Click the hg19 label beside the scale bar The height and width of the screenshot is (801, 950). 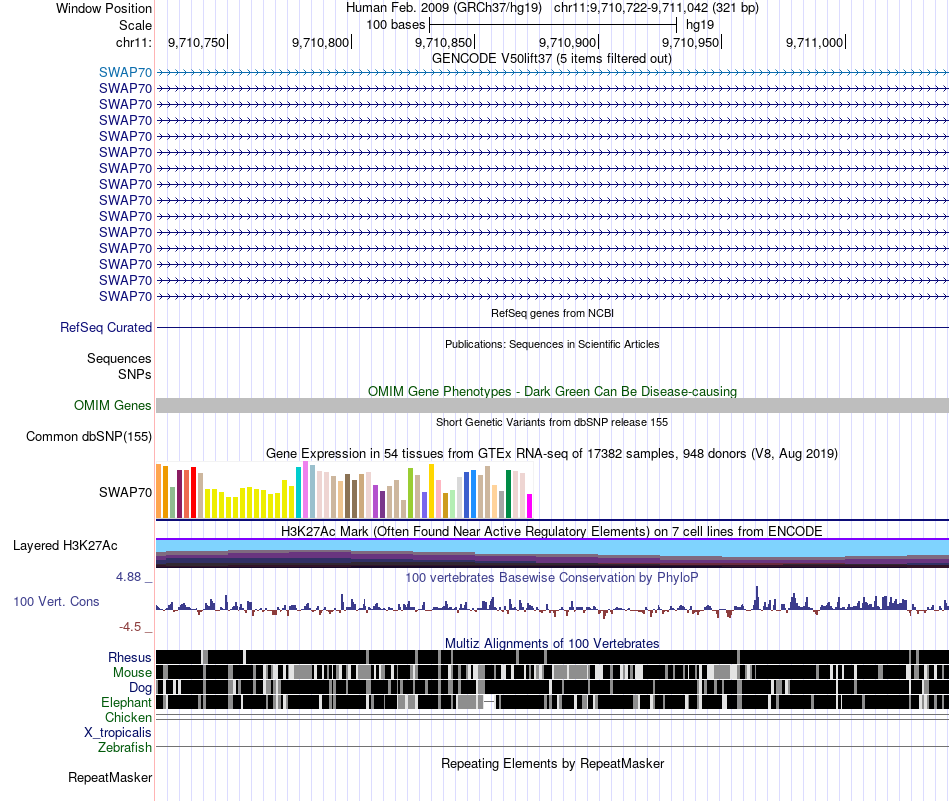(x=700, y=25)
